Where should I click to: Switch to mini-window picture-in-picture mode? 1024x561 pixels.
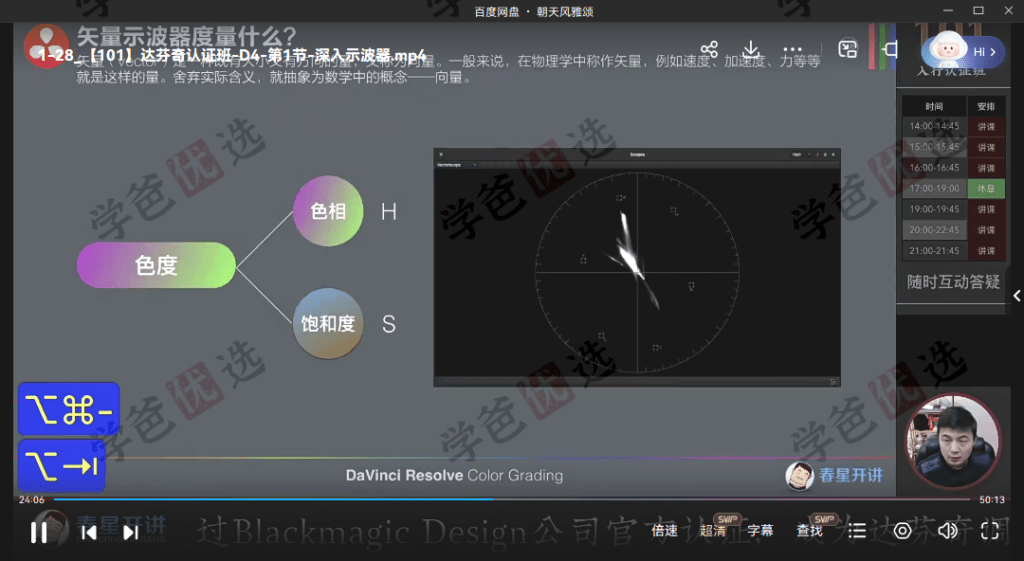(x=848, y=50)
